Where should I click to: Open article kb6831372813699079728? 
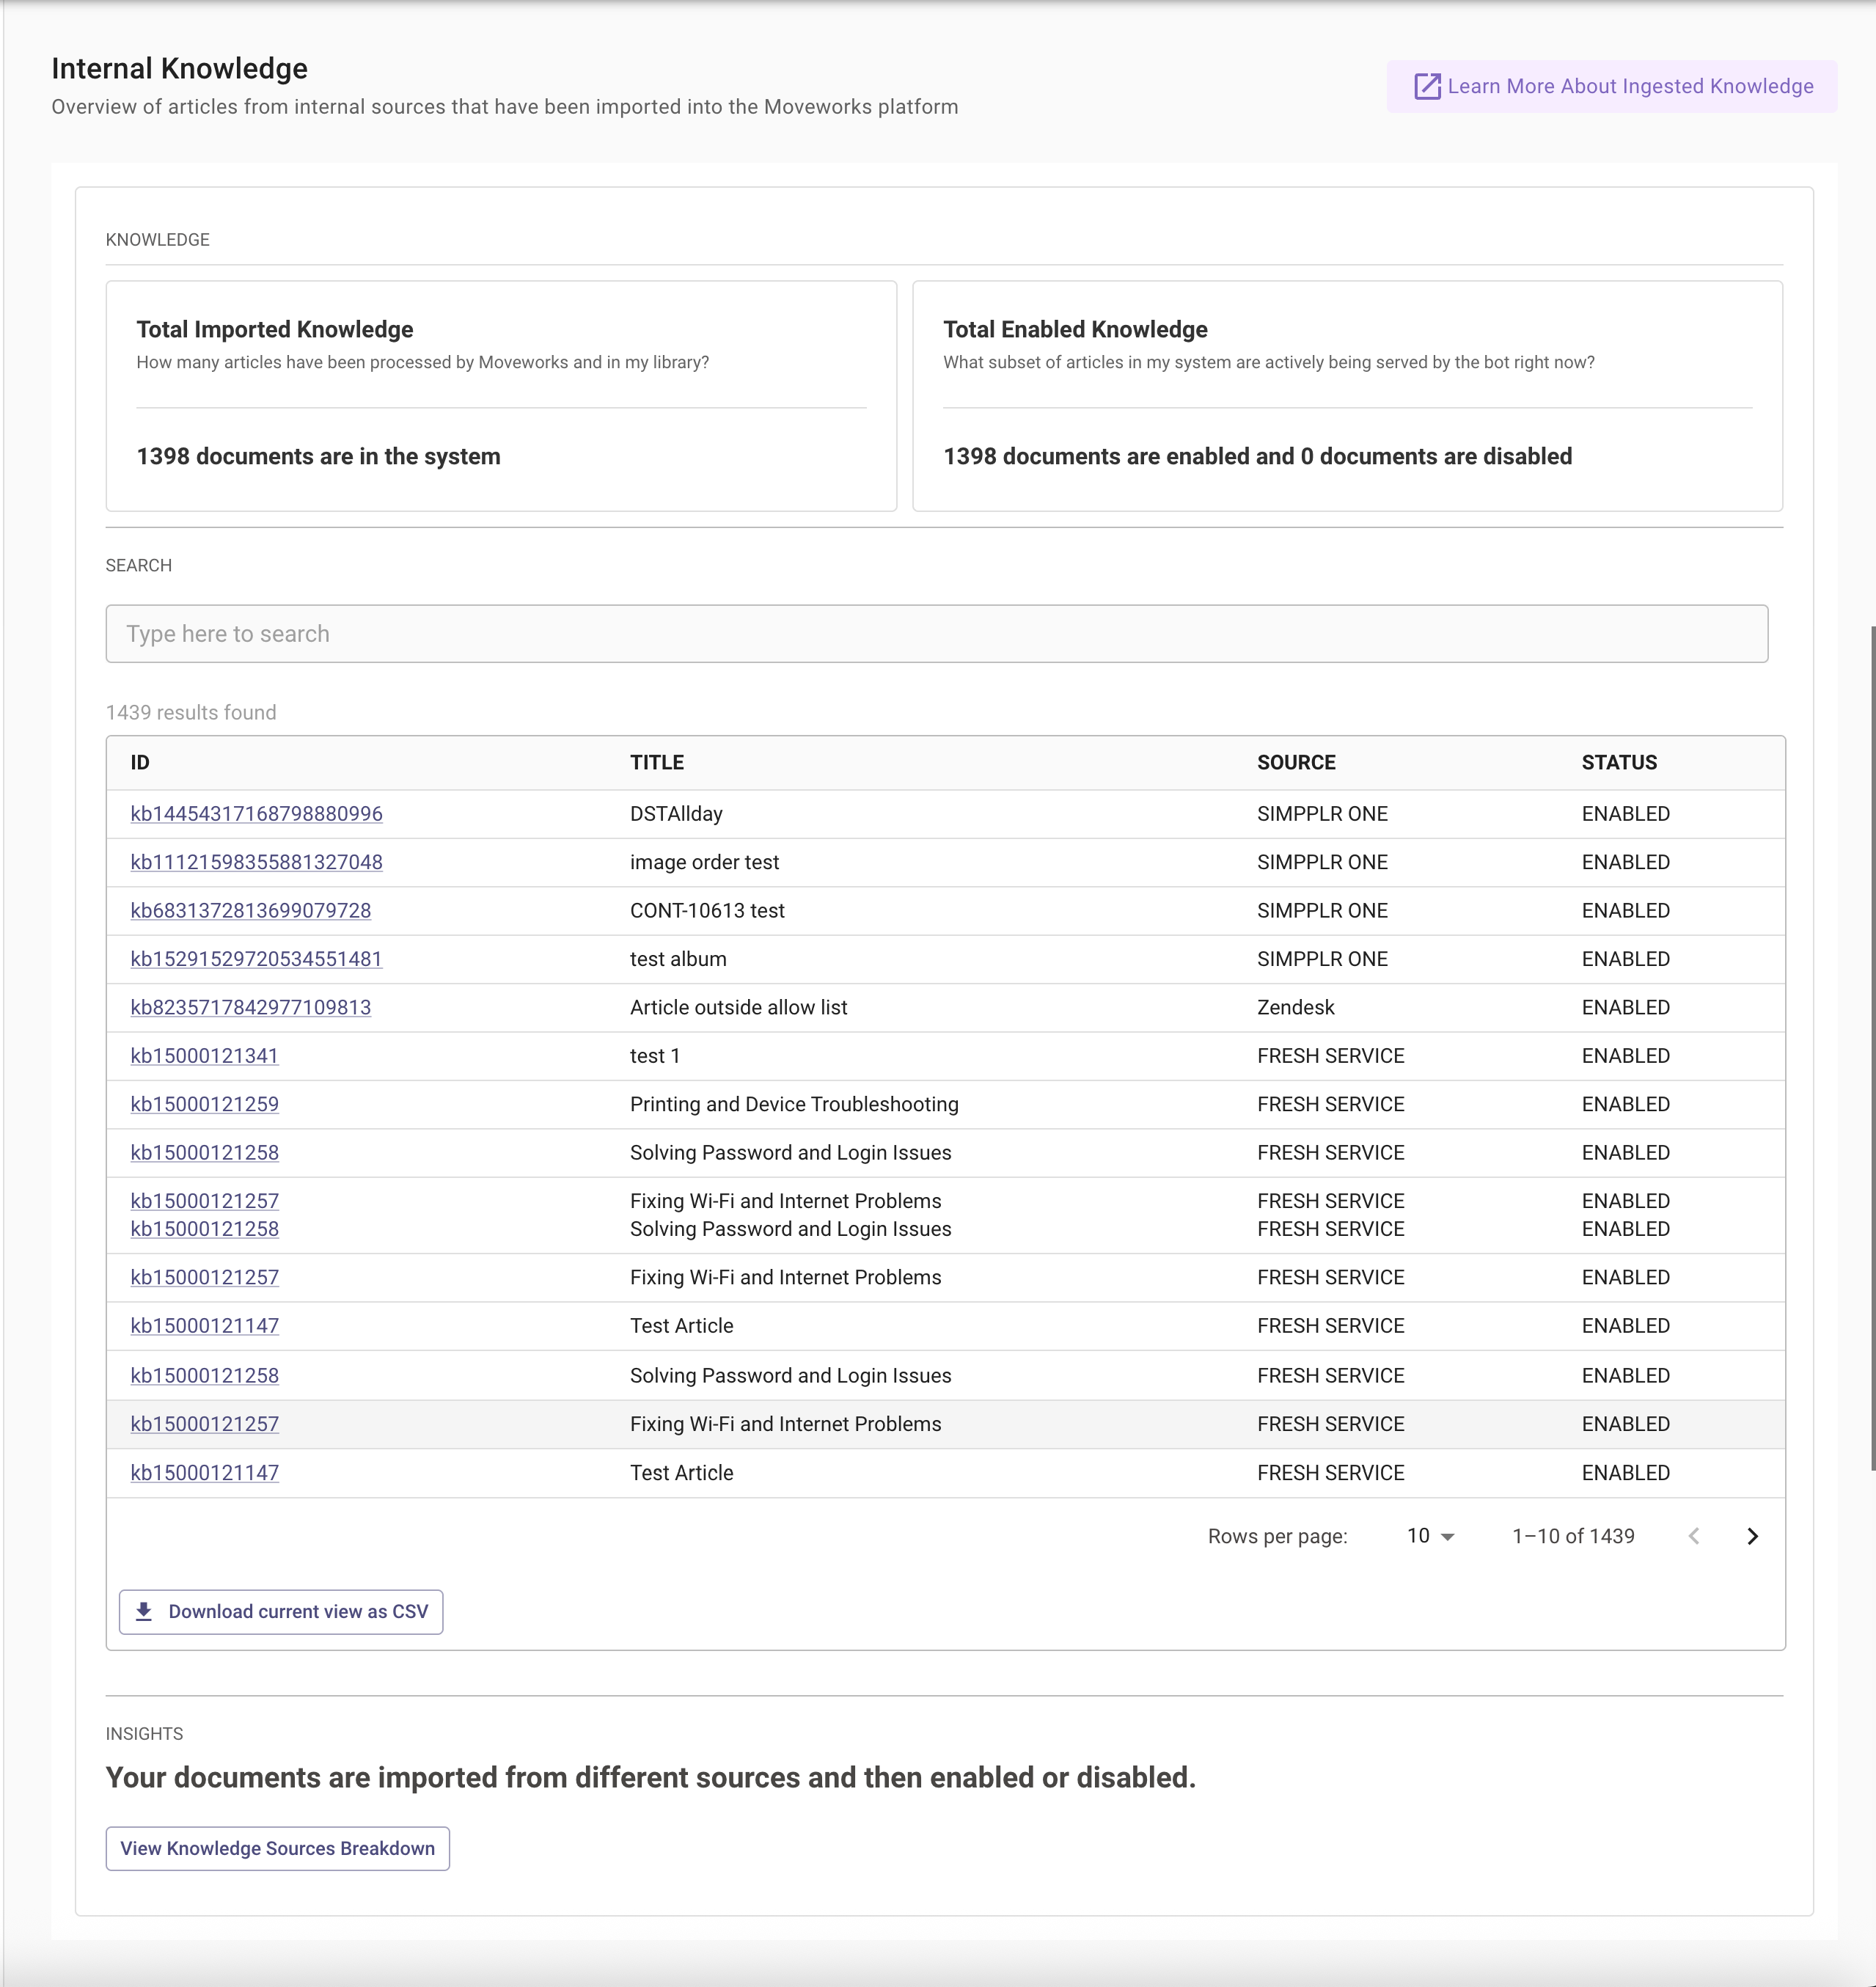[x=250, y=911]
